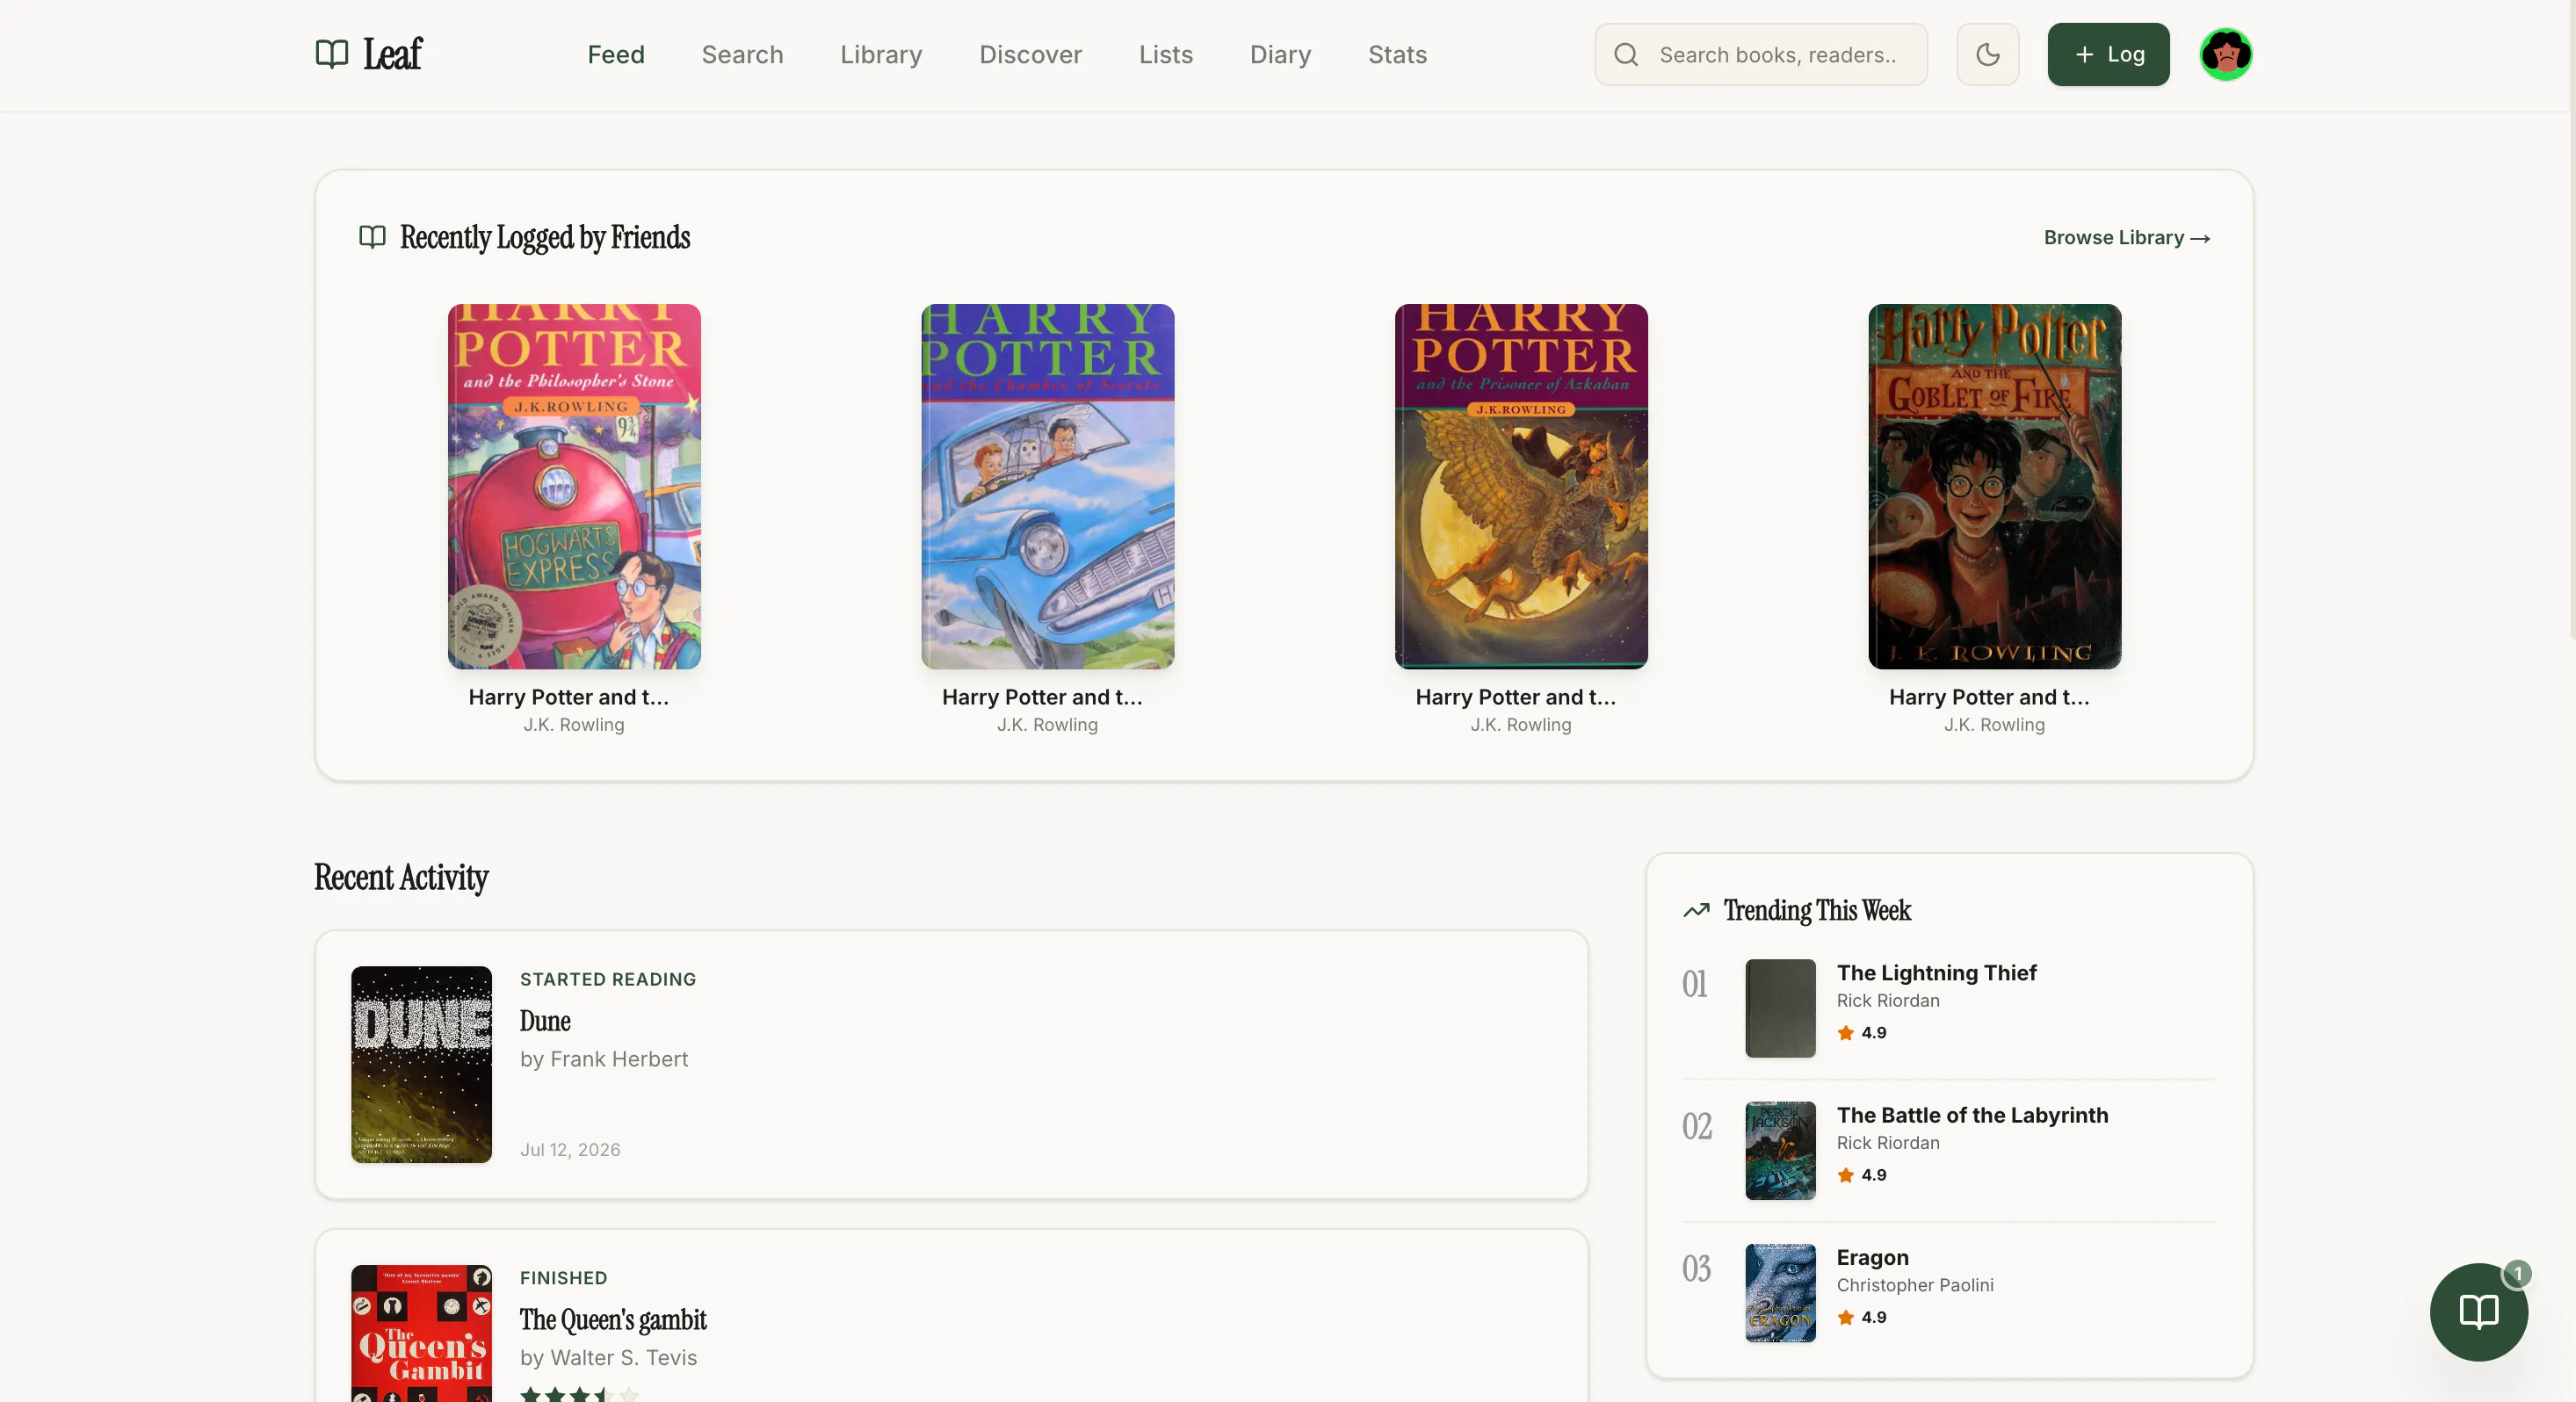2576x1402 pixels.
Task: Open Harry Potter Prisoner of Azkaban cover
Action: coord(1521,486)
